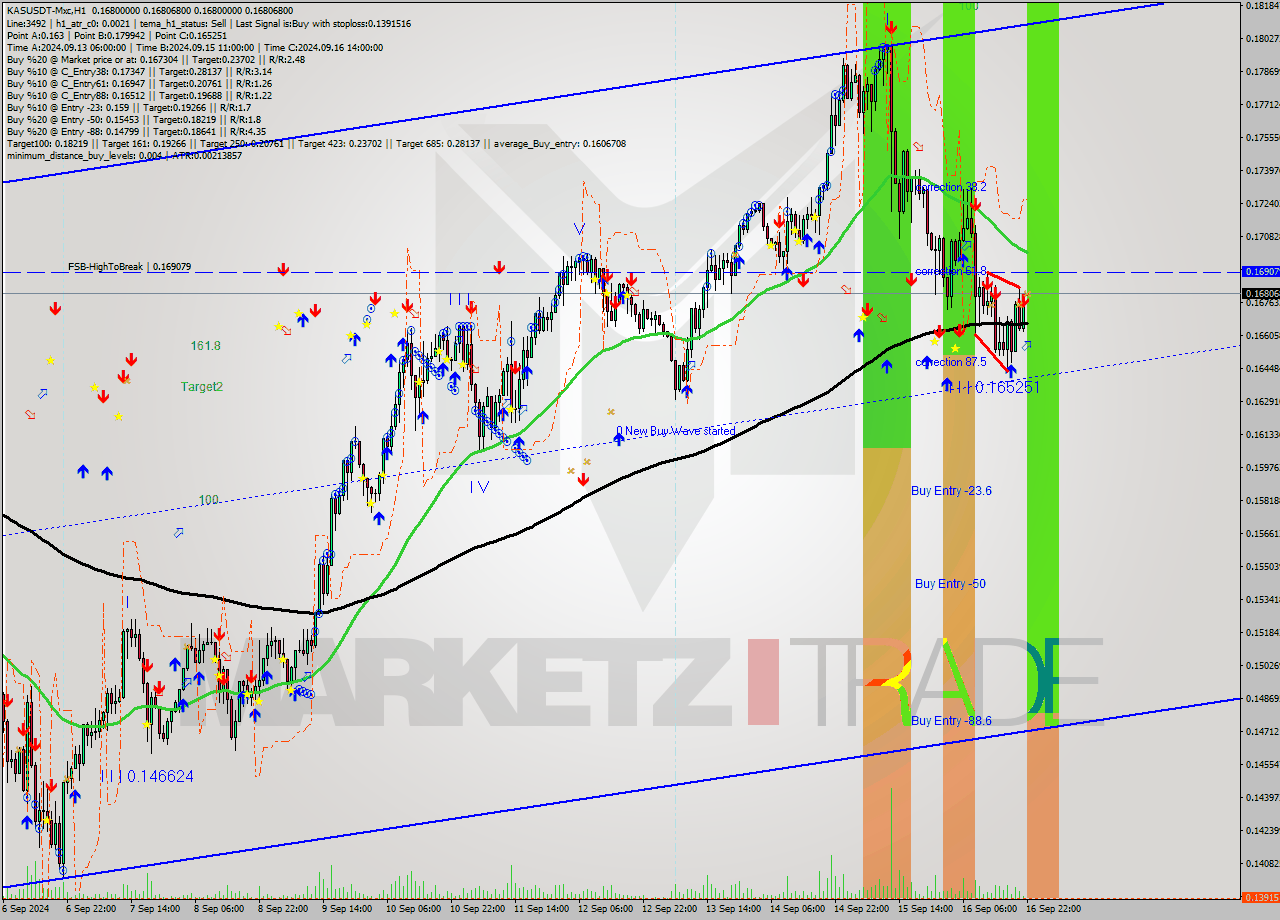Image resolution: width=1280 pixels, height=920 pixels.
Task: Click the 'Buy %20 @ Entry -88' info line
Action: point(136,131)
